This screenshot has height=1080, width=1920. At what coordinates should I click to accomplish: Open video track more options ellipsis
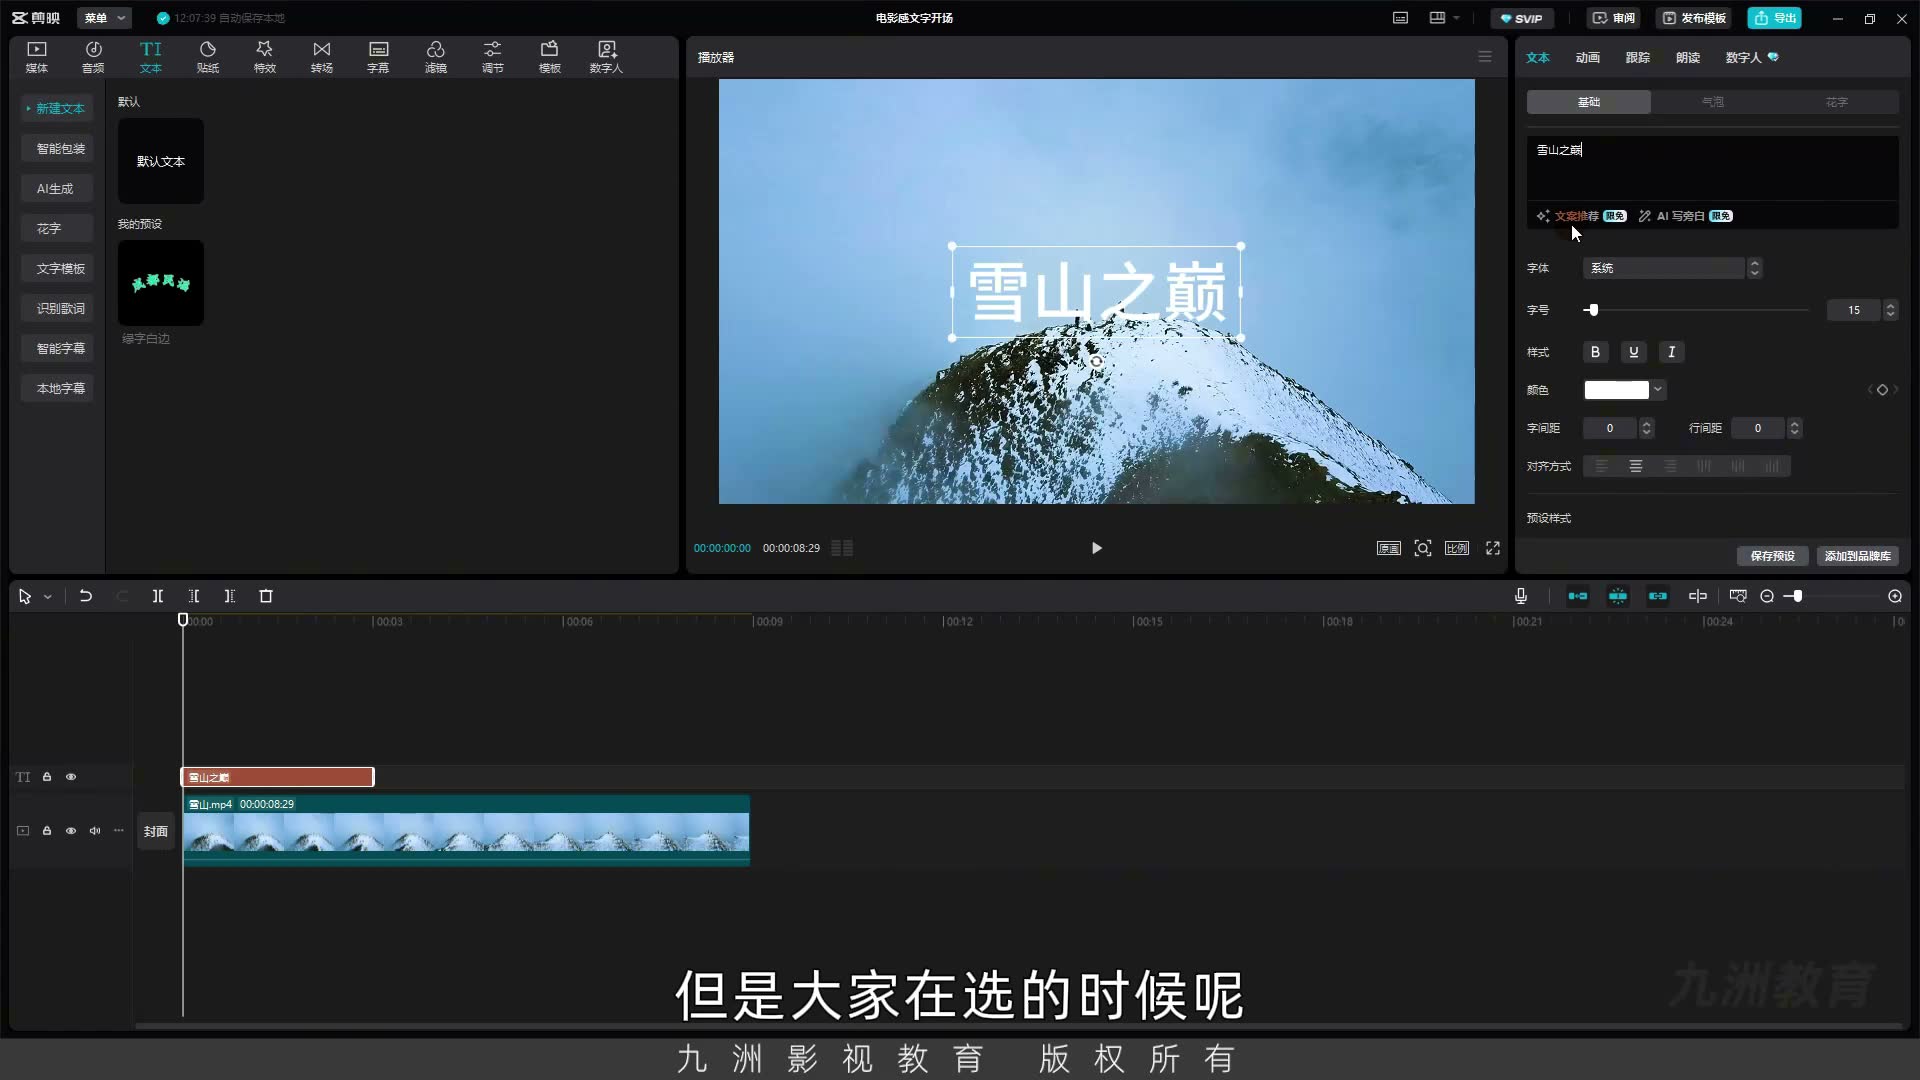(119, 831)
